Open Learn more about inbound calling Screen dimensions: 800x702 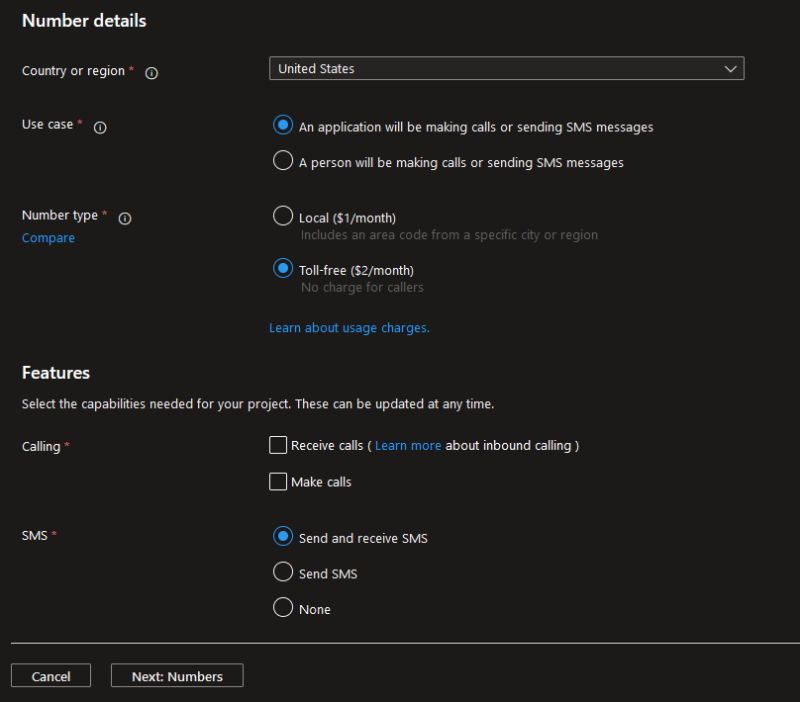point(408,445)
